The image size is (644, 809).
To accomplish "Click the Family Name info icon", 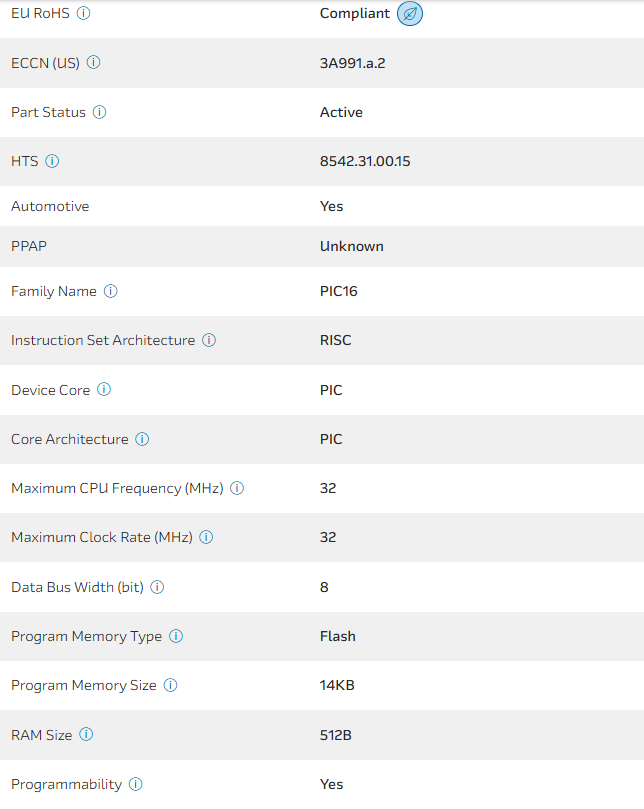I will pos(111,291).
